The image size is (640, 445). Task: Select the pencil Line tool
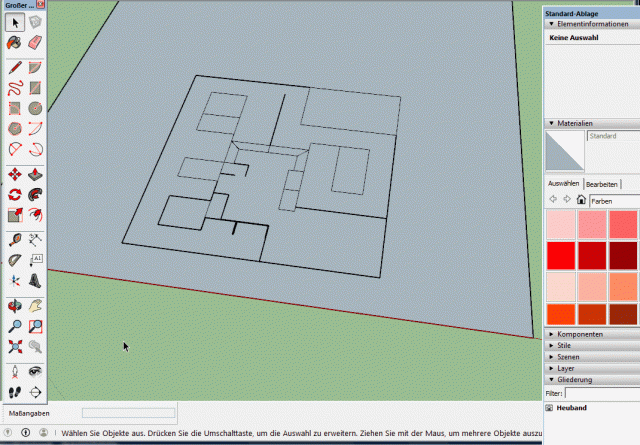point(15,68)
